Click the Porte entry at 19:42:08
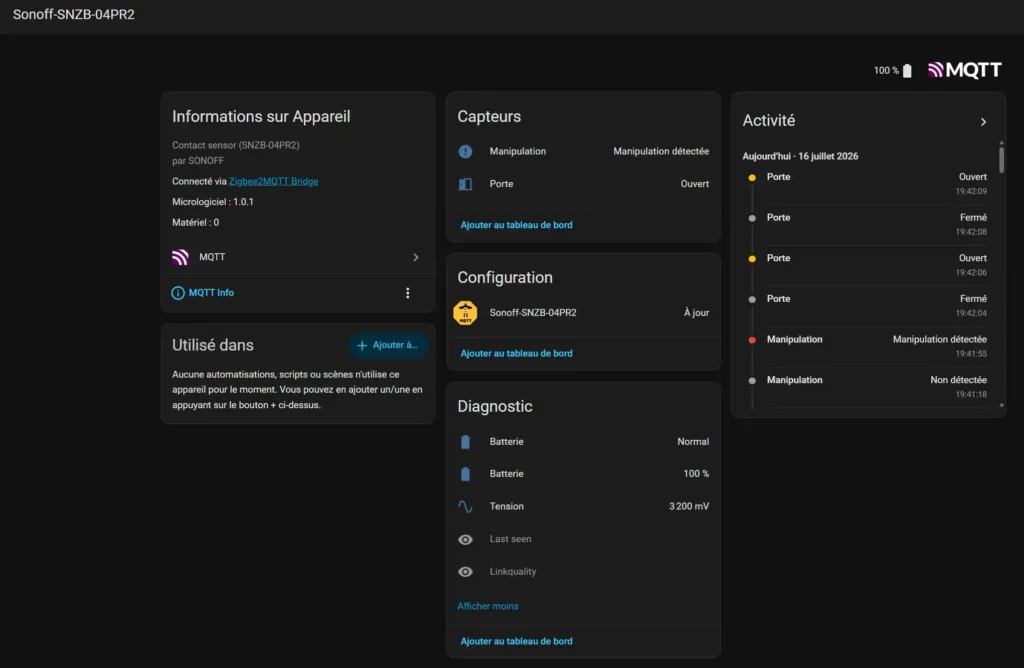1024x668 pixels. point(867,225)
